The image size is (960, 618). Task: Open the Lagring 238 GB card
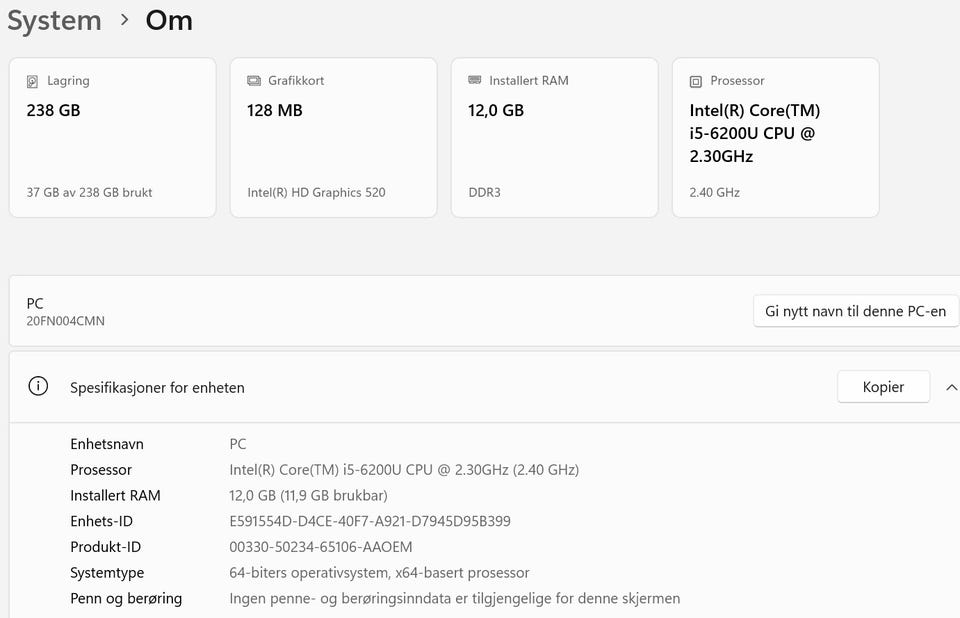[x=112, y=137]
